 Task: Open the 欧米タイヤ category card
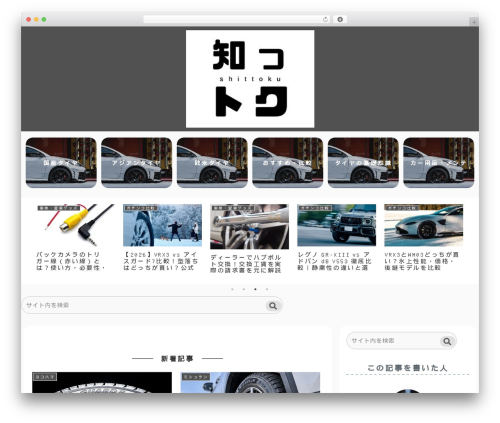[x=212, y=163]
